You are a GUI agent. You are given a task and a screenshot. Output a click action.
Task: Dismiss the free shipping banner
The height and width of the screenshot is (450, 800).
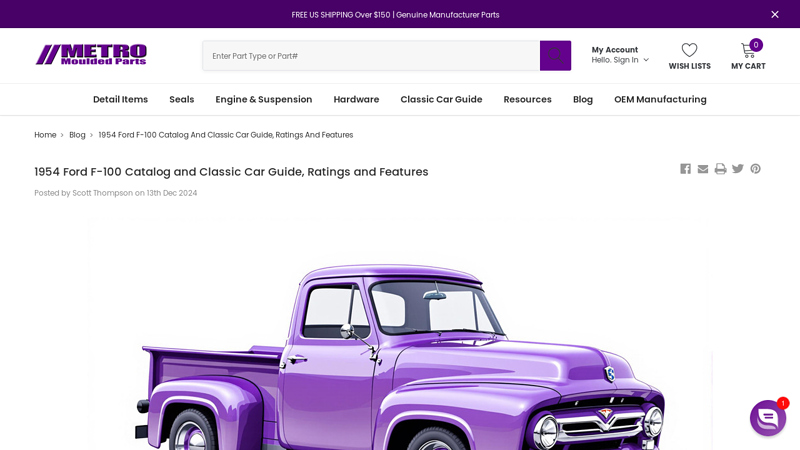tap(774, 15)
